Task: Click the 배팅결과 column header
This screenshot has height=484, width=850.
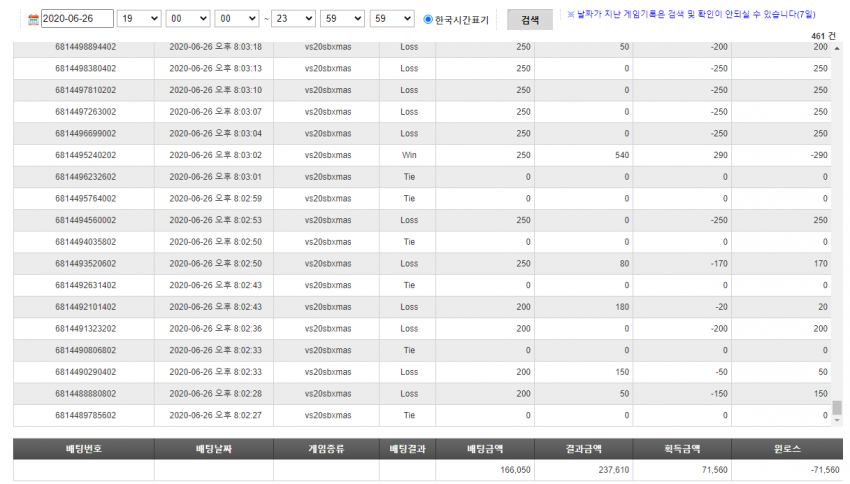Action: tap(408, 449)
